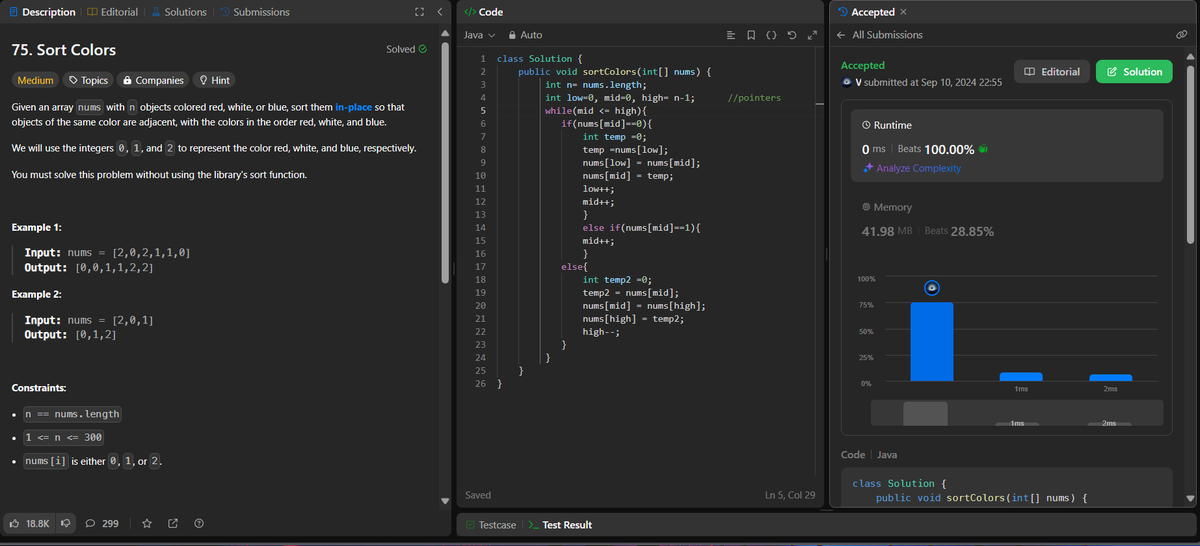
Task: Star this problem as favorite
Action: coord(147,523)
